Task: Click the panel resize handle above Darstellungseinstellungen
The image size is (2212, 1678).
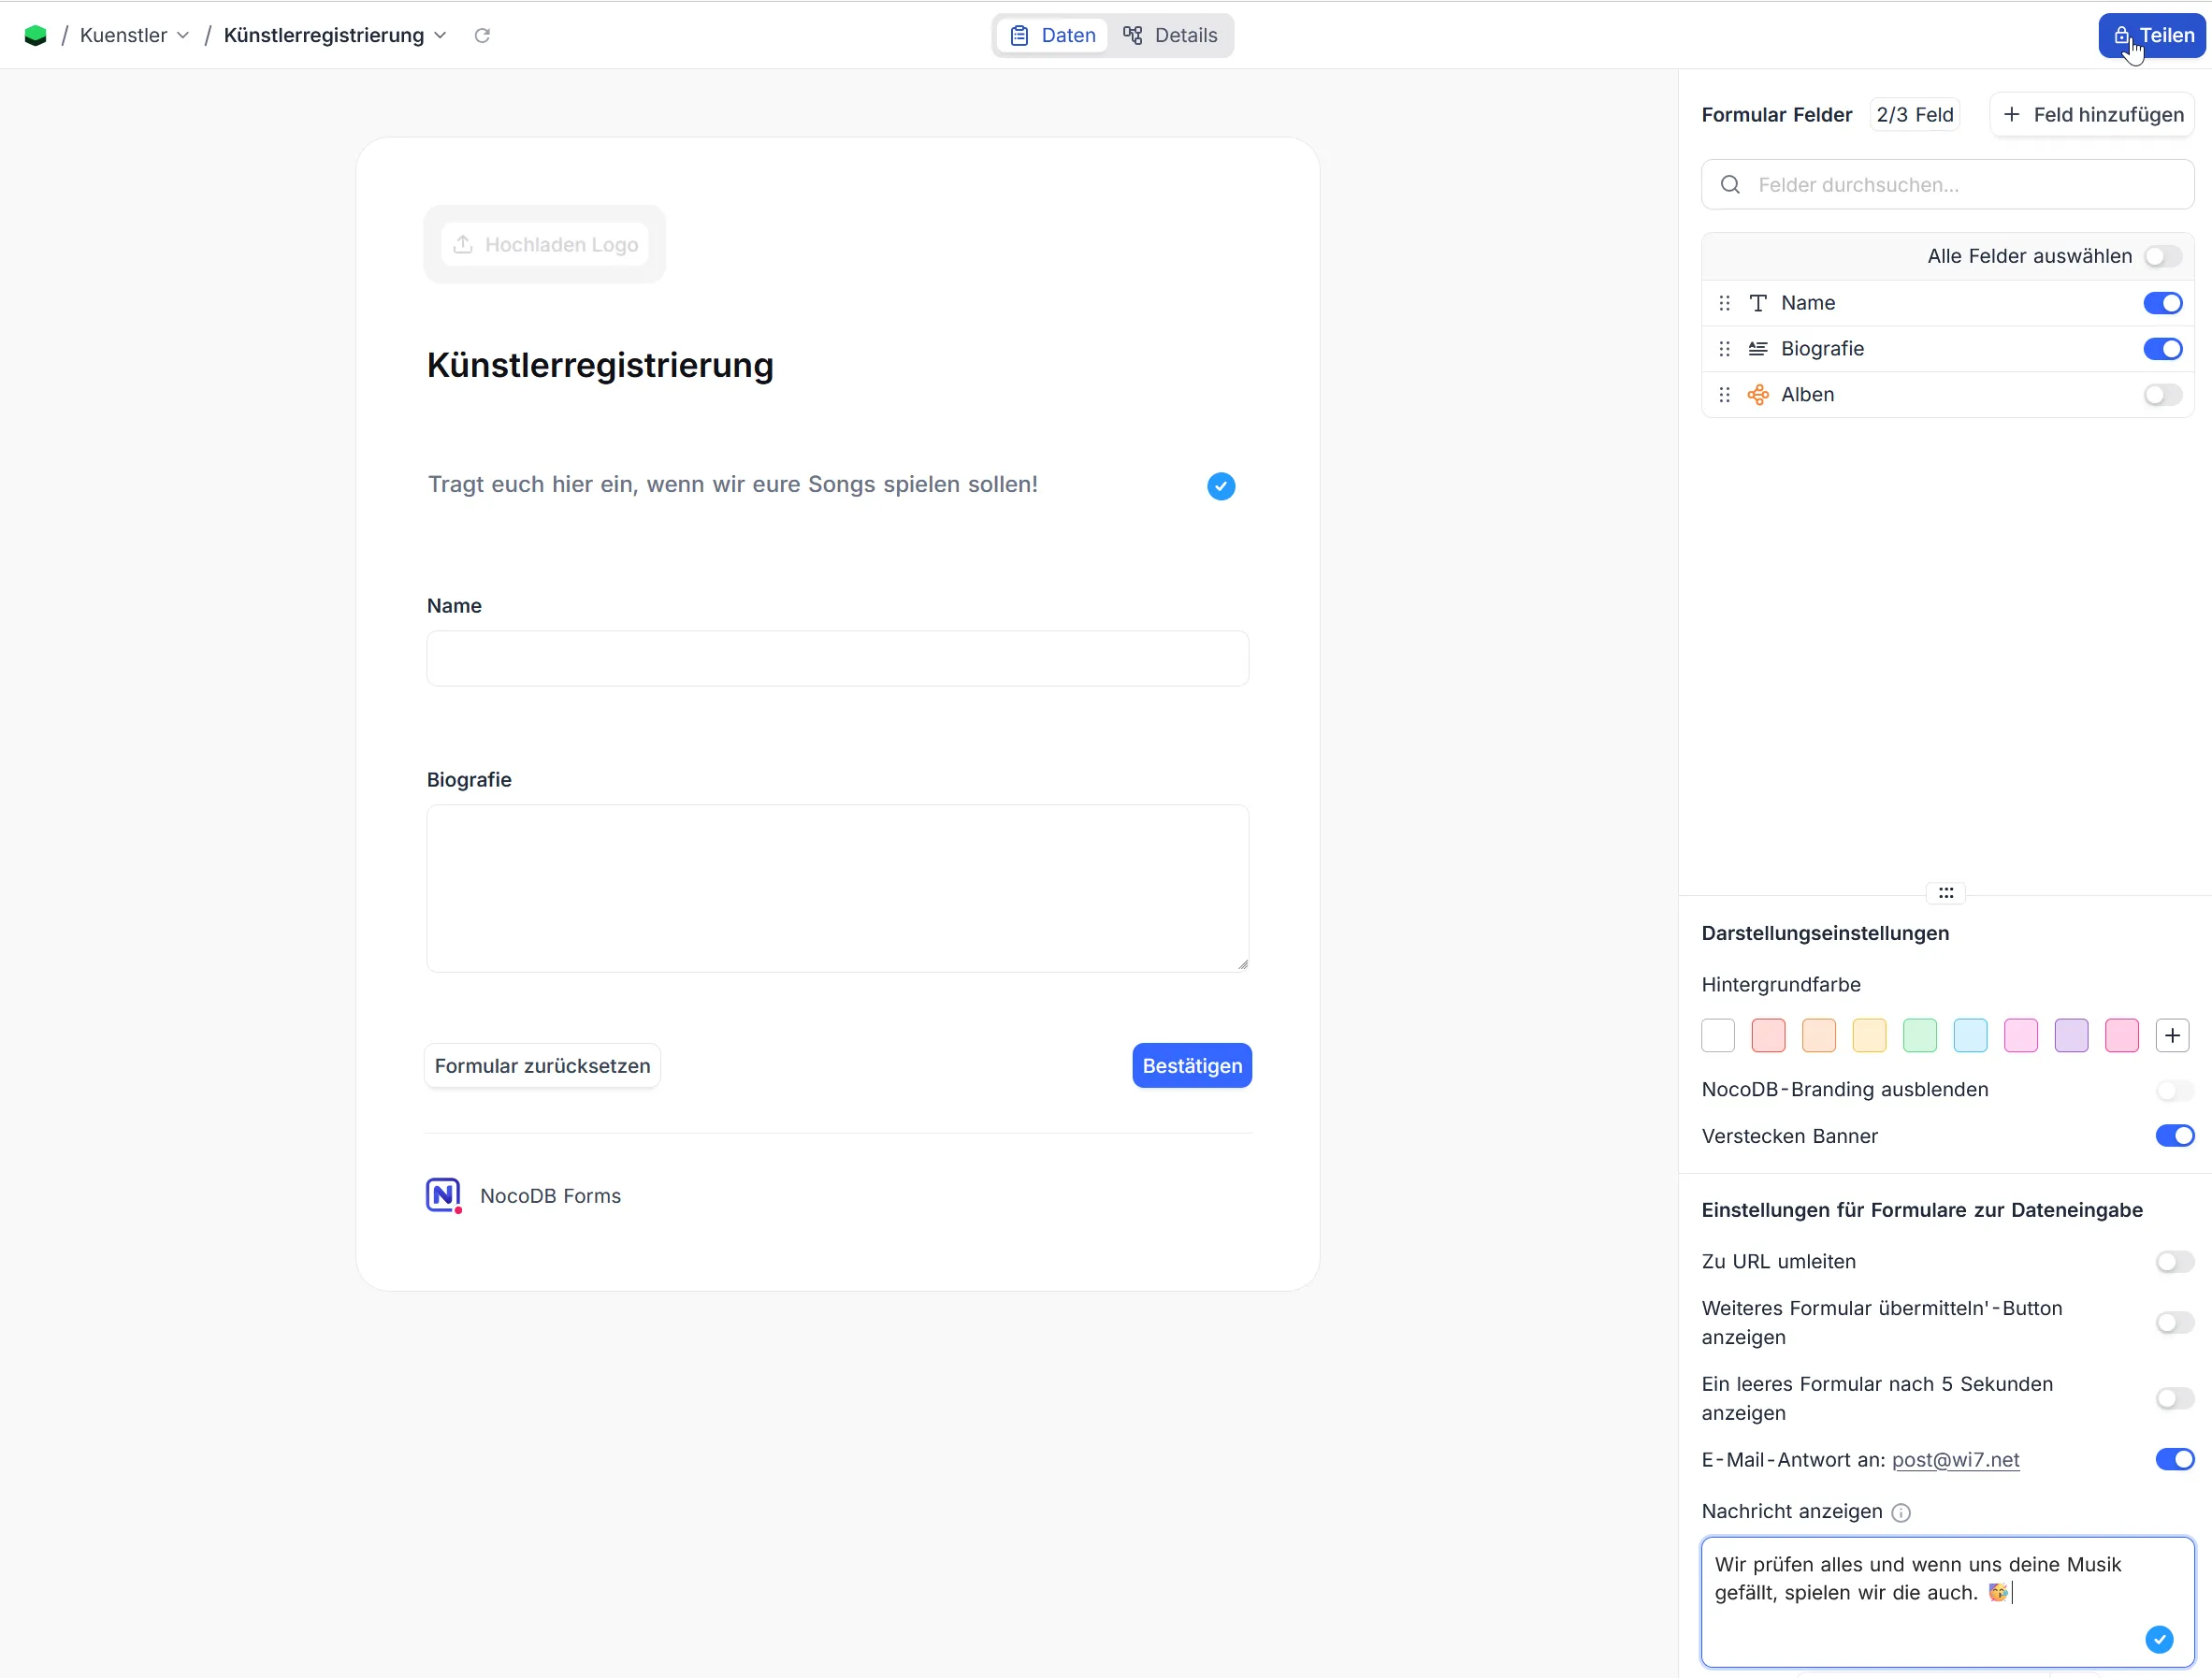Action: tap(1945, 893)
